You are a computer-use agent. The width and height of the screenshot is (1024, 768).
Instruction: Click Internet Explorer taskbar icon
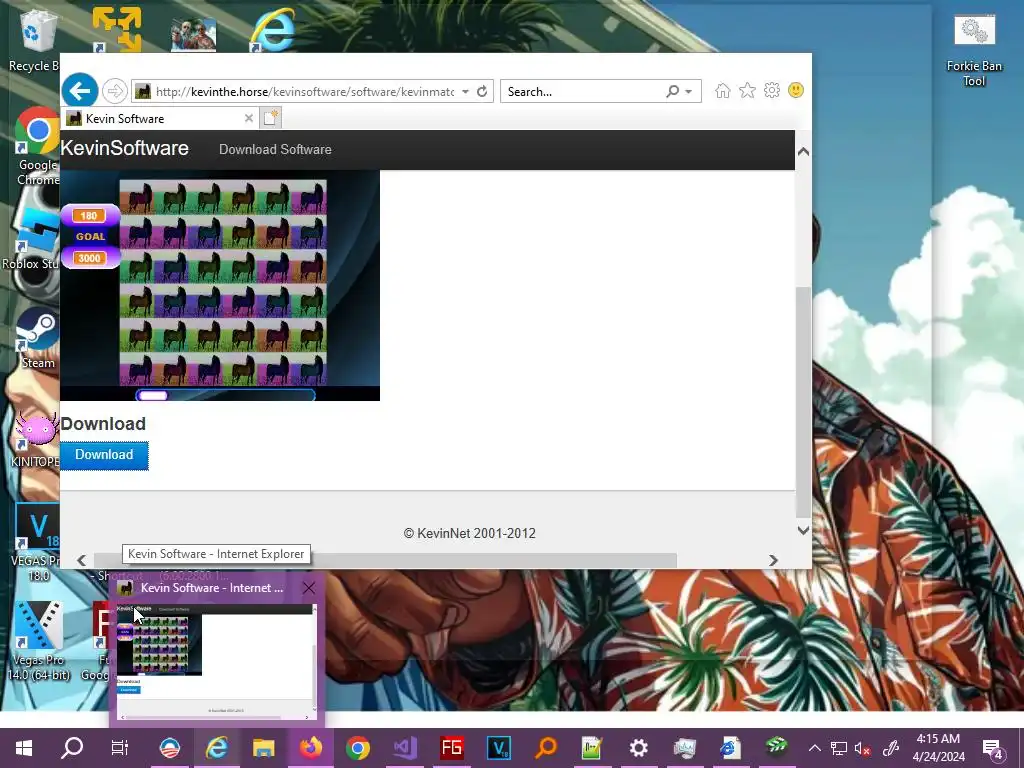[217, 748]
